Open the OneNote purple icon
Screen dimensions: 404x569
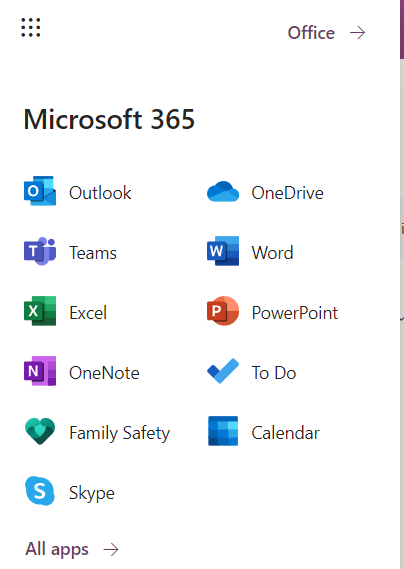tap(40, 371)
